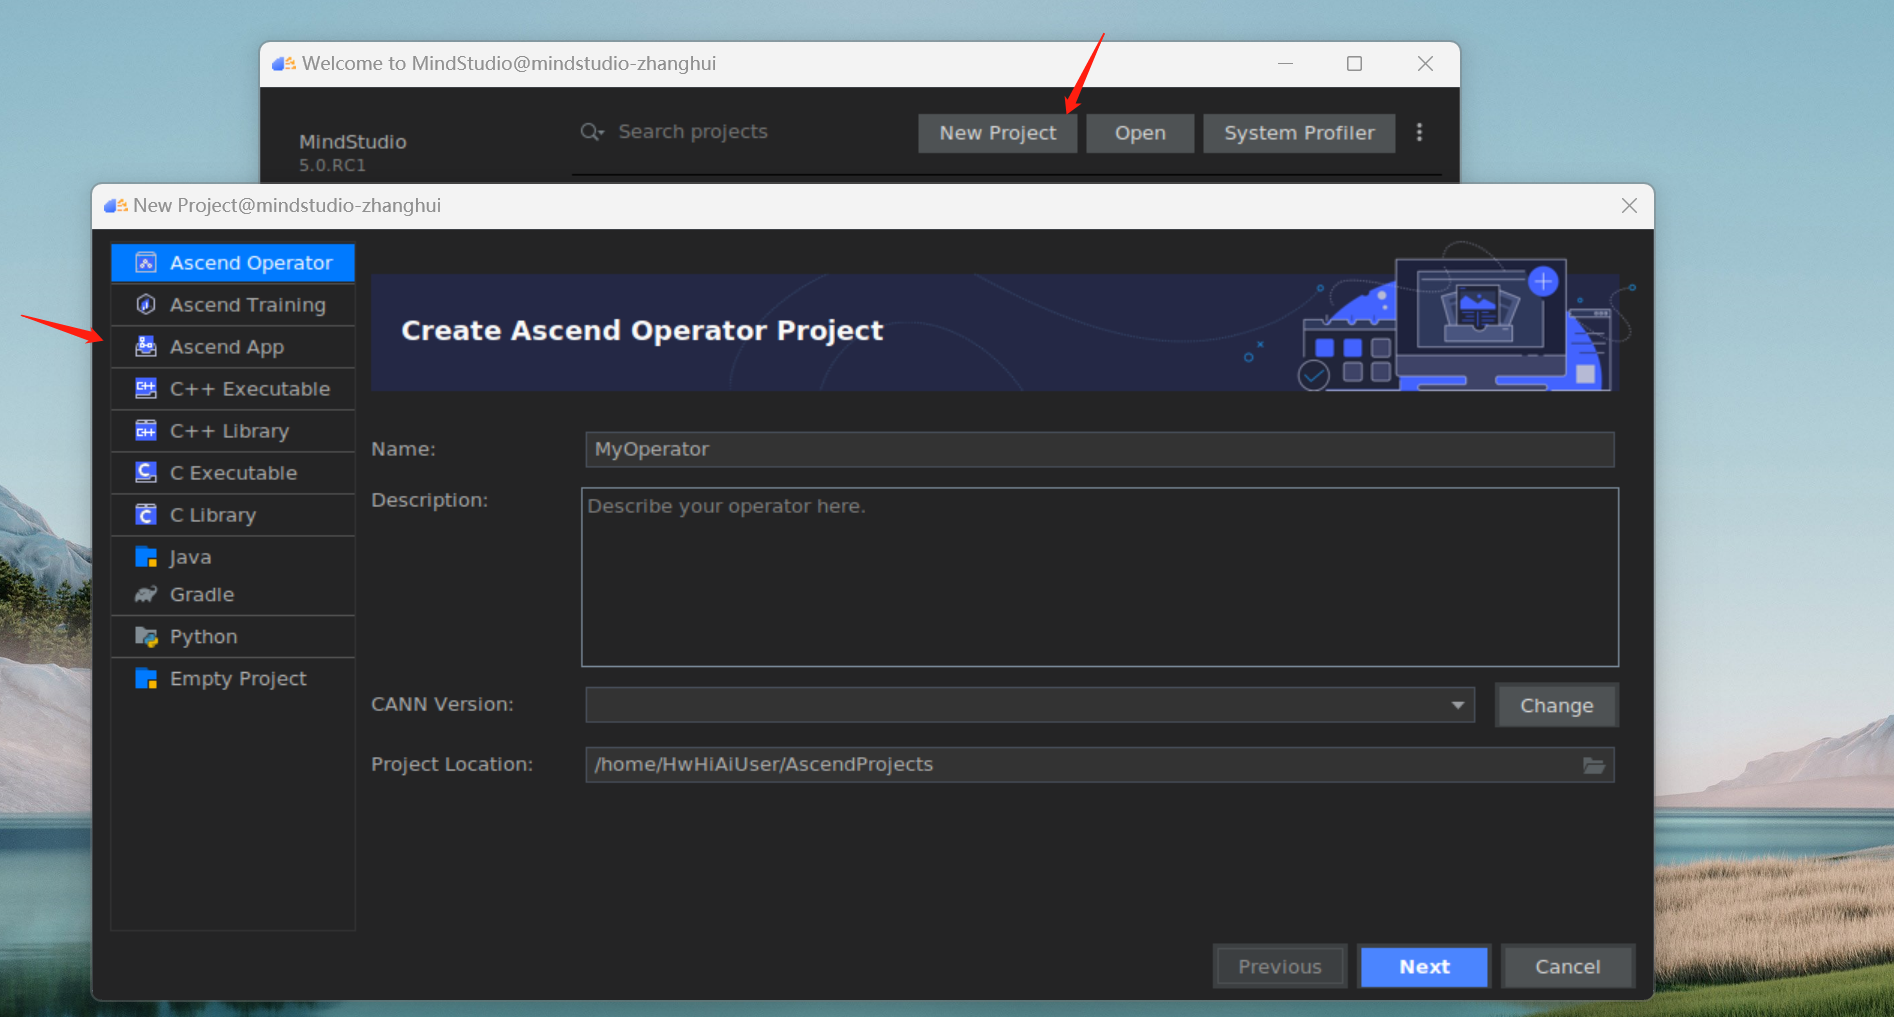Click the search magnifier icon in Welcome window
The height and width of the screenshot is (1017, 1894).
(592, 132)
